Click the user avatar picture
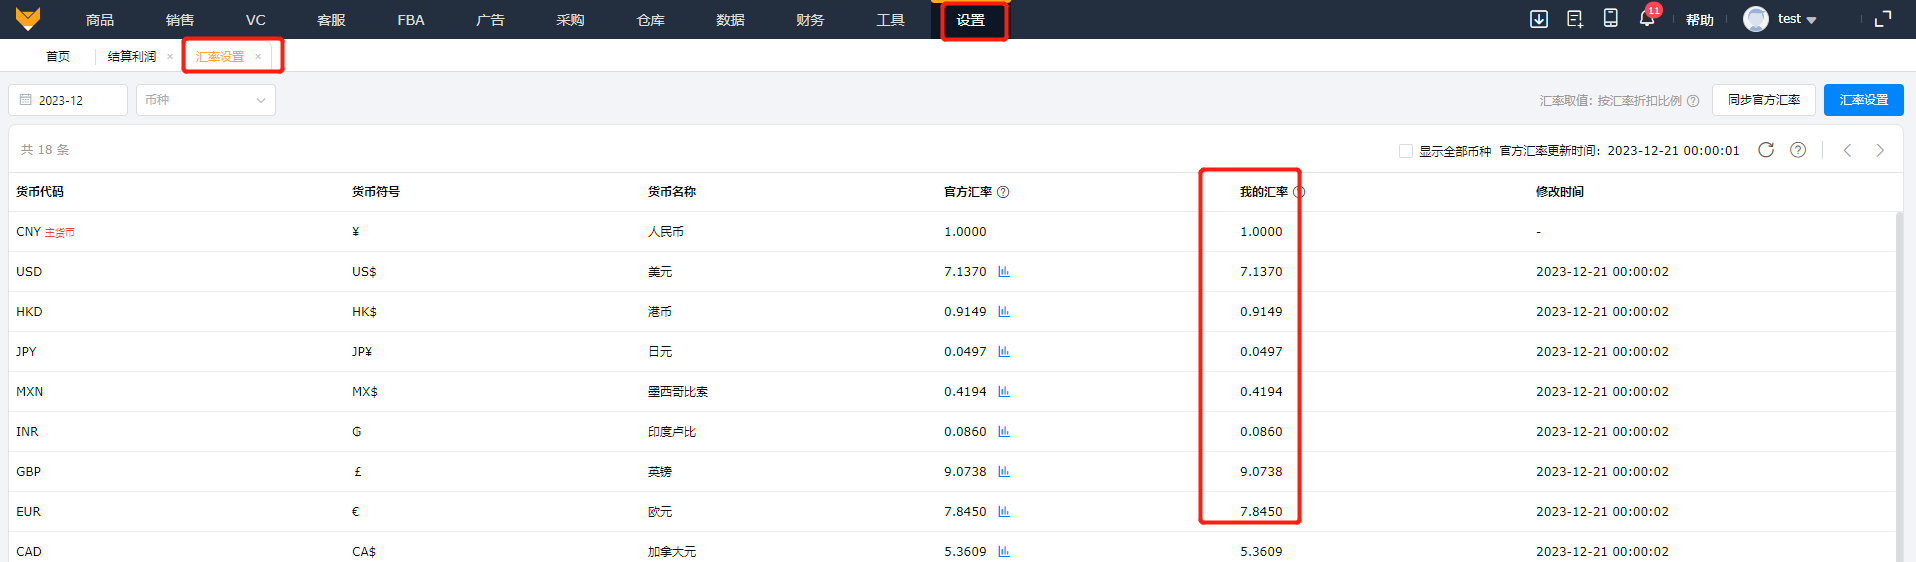This screenshot has width=1916, height=562. coord(1756,19)
